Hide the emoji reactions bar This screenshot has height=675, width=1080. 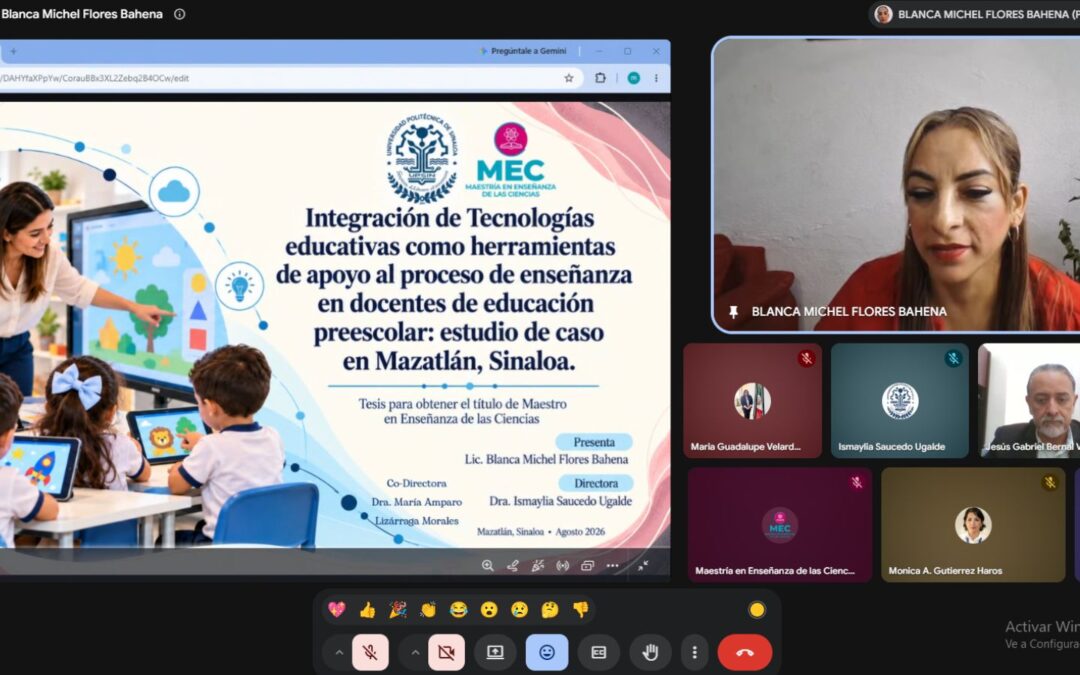click(547, 652)
